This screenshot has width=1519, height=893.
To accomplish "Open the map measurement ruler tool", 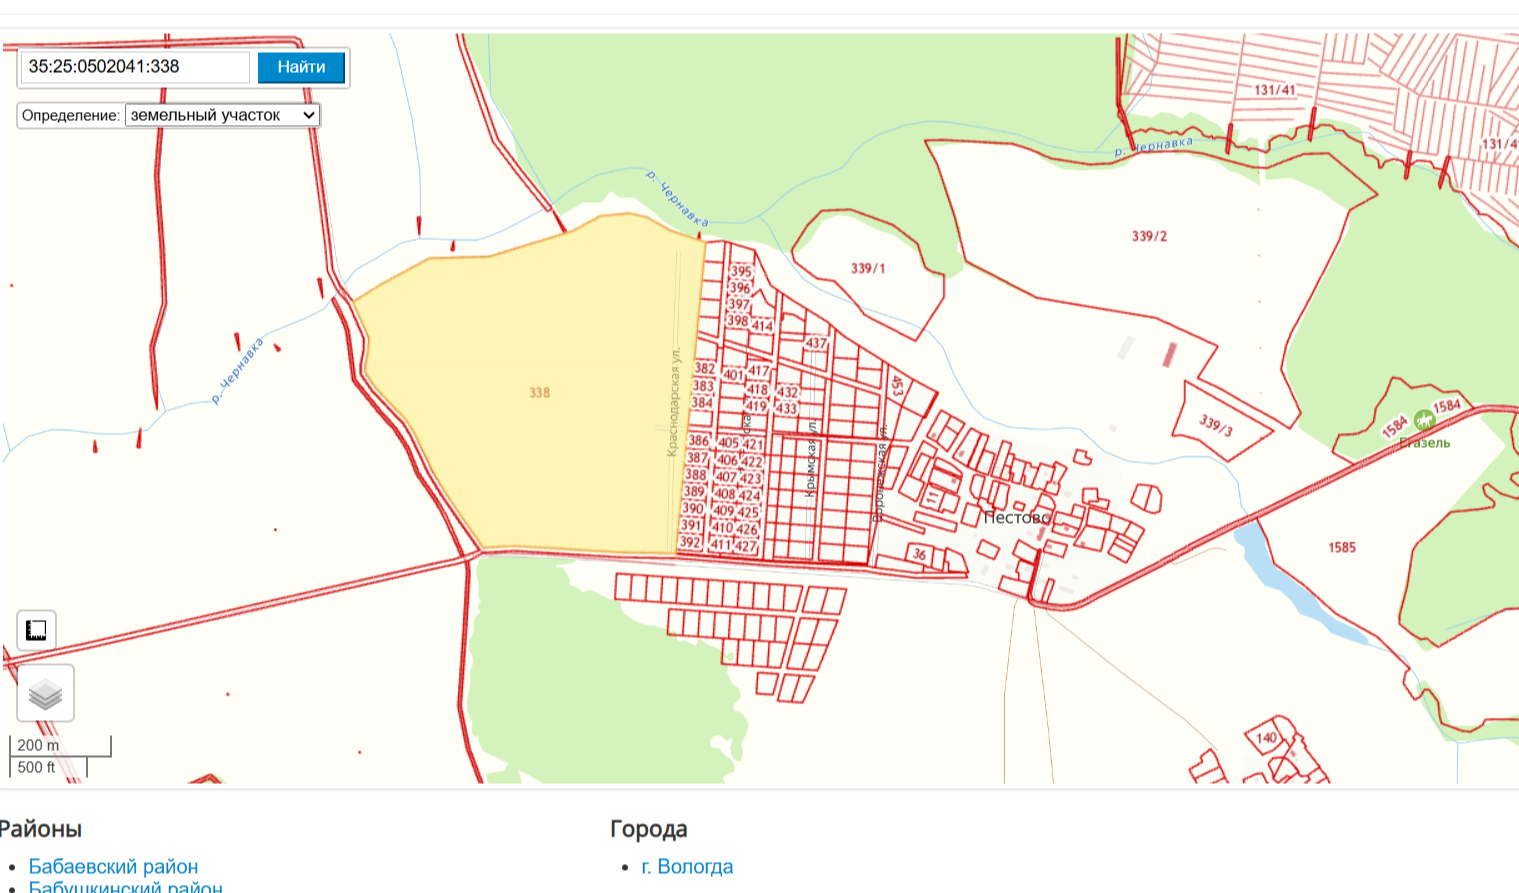I will [36, 630].
